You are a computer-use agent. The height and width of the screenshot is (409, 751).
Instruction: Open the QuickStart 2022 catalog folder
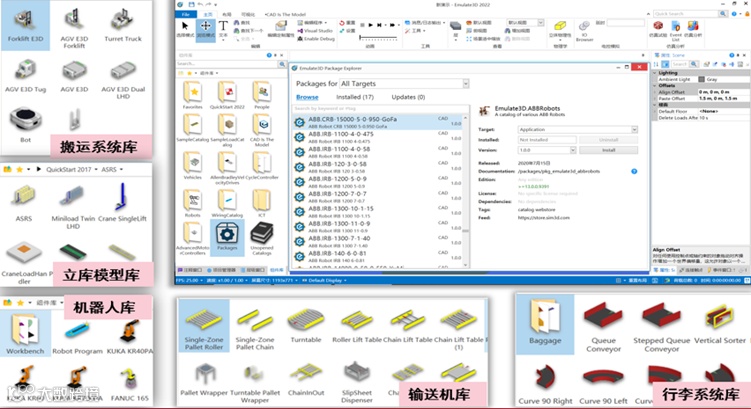click(227, 95)
